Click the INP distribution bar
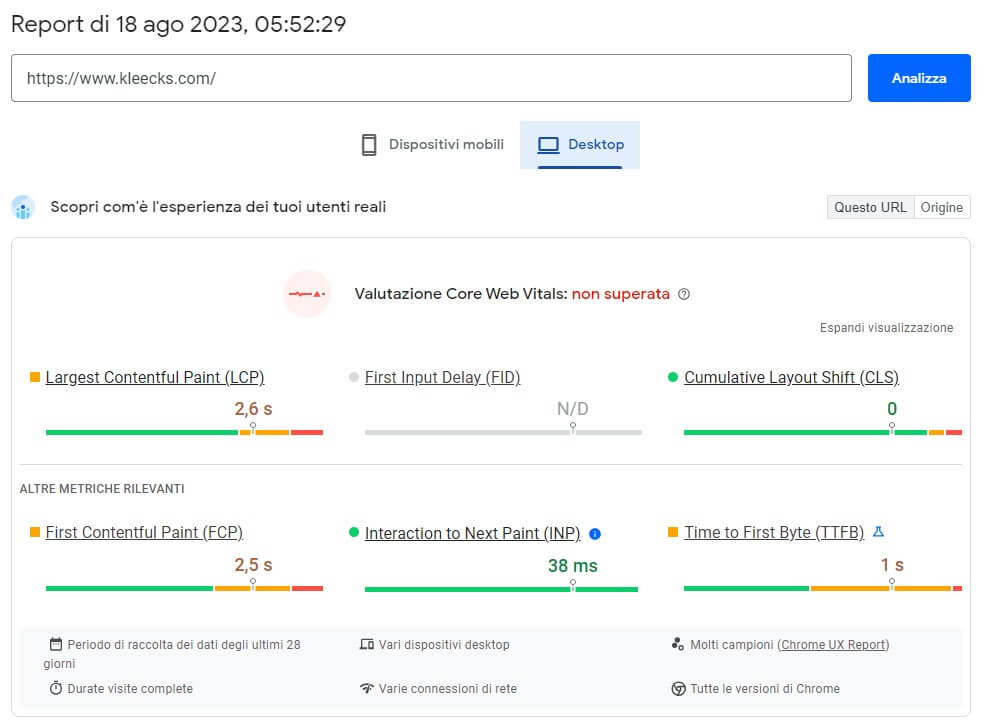984x728 pixels. point(501,589)
